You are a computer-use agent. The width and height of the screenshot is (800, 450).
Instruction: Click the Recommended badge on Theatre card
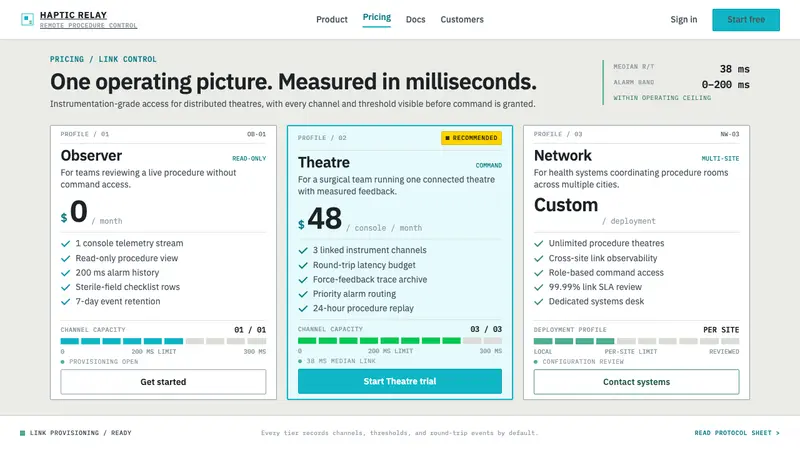471,138
